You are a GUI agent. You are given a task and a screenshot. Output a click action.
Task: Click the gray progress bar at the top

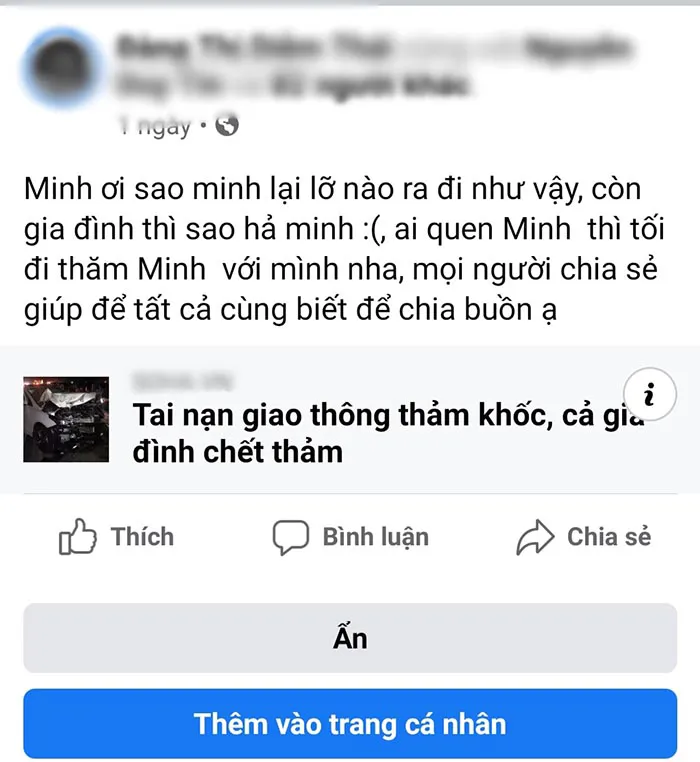click(x=350, y=2)
